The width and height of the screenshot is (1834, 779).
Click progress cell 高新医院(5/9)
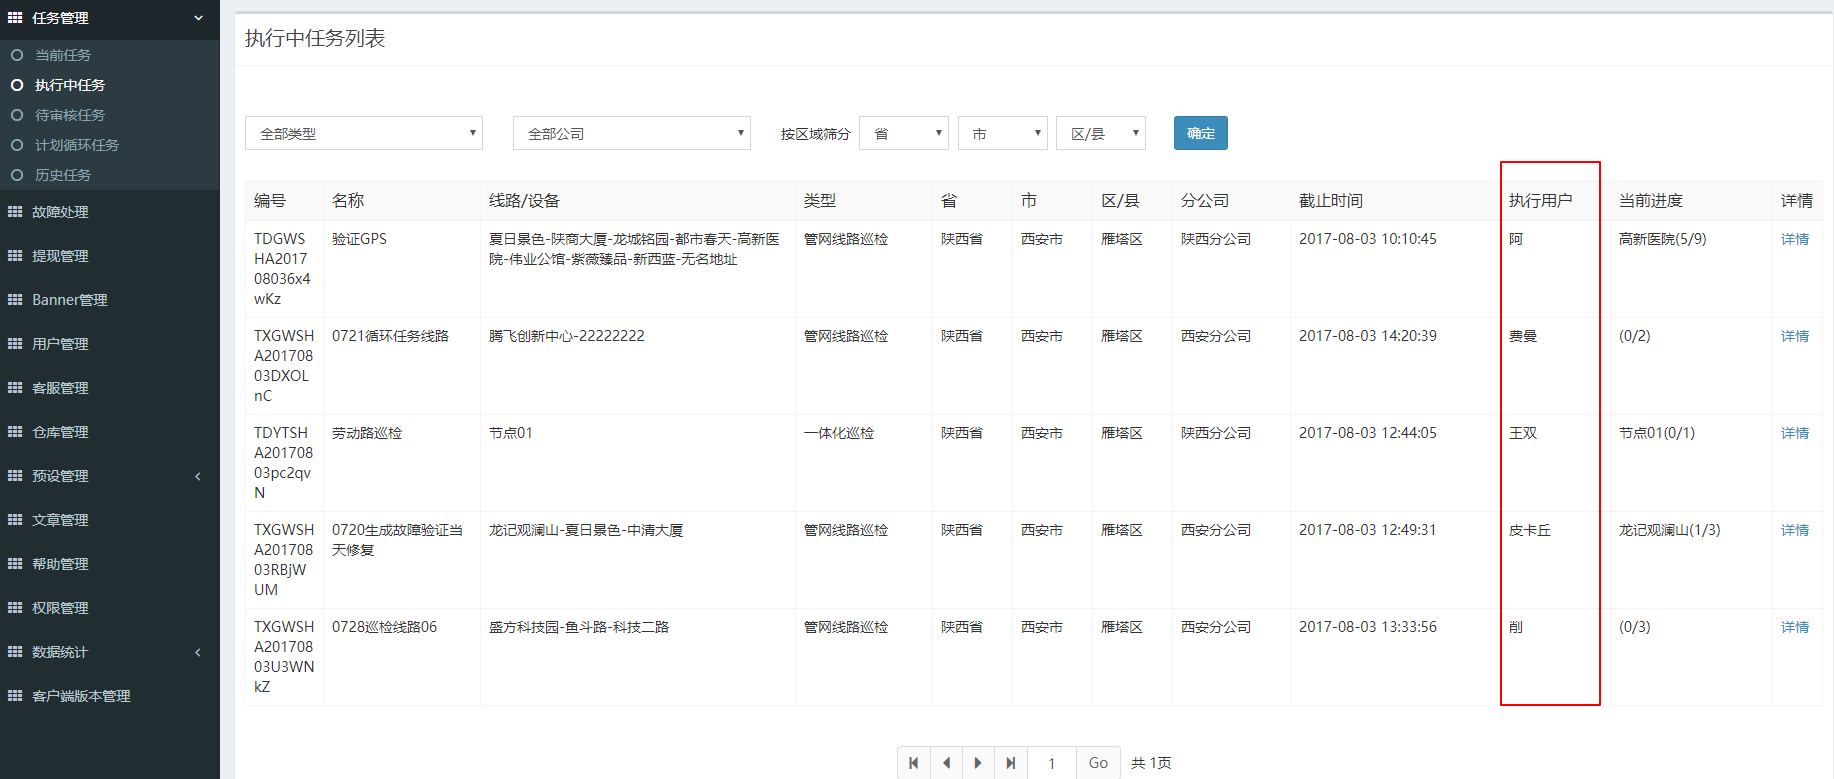coord(1662,239)
